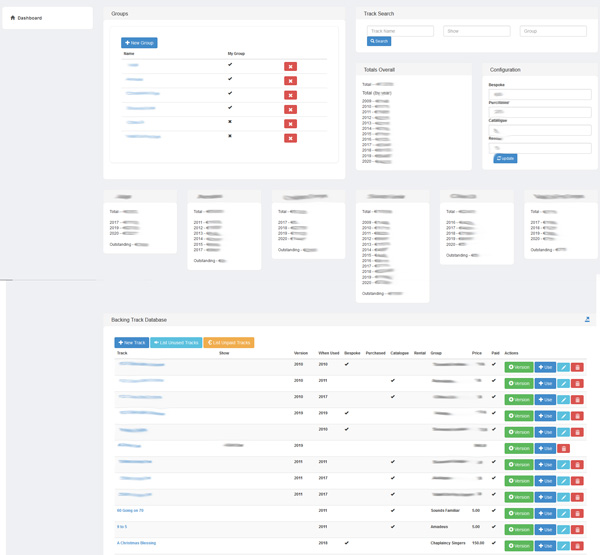Click the Search button under Track Search
The image size is (600, 555).
379,41
